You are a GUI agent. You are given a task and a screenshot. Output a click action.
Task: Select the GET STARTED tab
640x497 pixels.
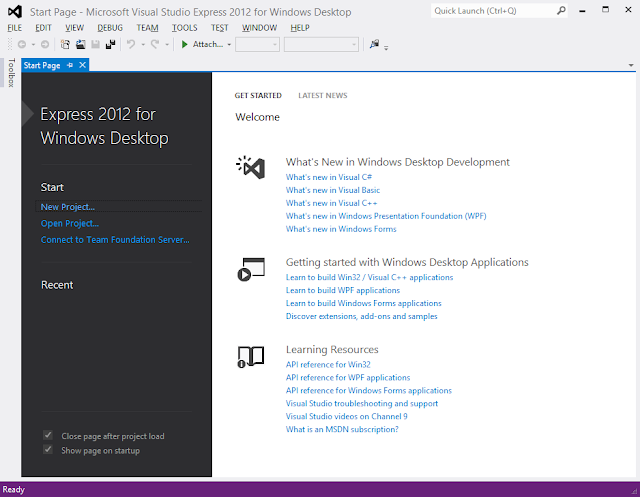[258, 95]
